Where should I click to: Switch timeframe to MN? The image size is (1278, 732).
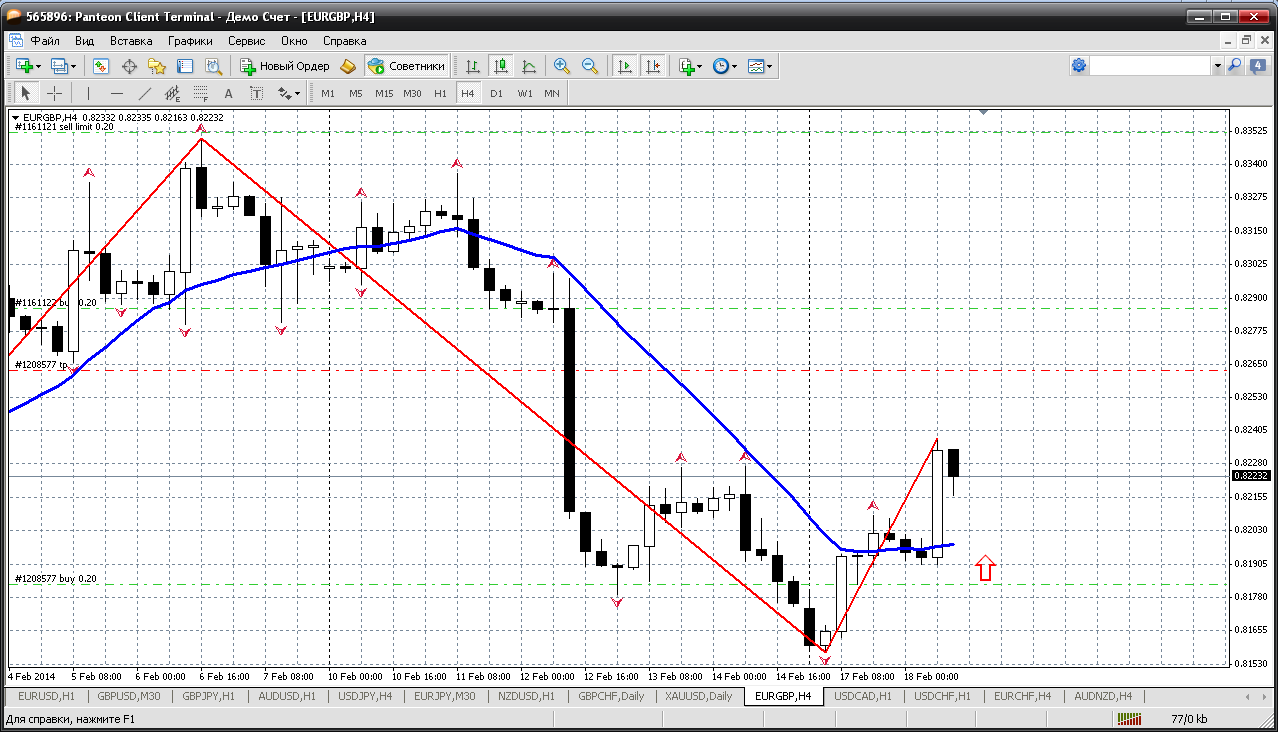pyautogui.click(x=552, y=93)
